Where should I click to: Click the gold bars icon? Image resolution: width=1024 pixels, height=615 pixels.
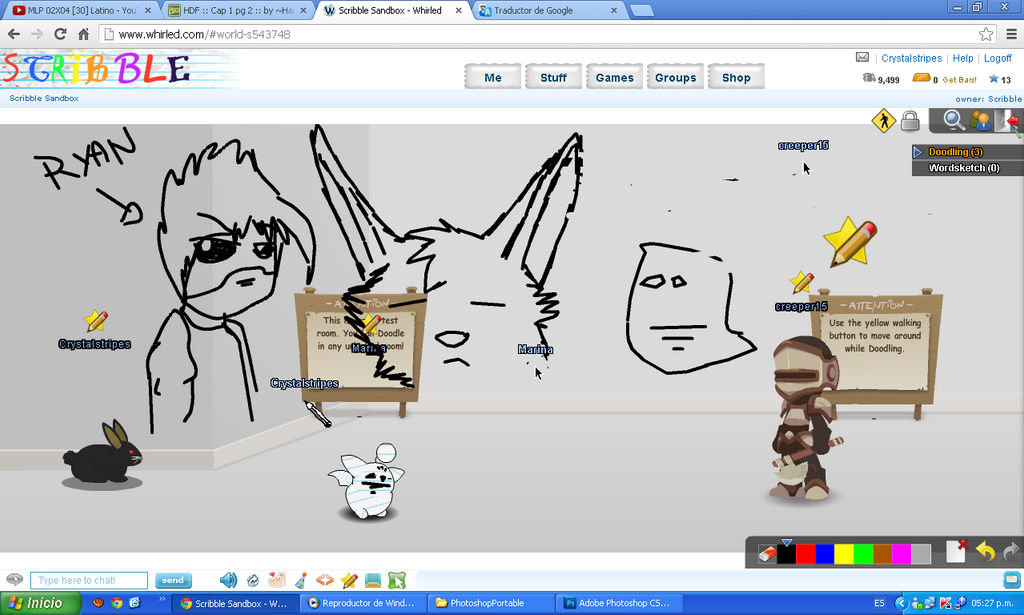[x=921, y=78]
